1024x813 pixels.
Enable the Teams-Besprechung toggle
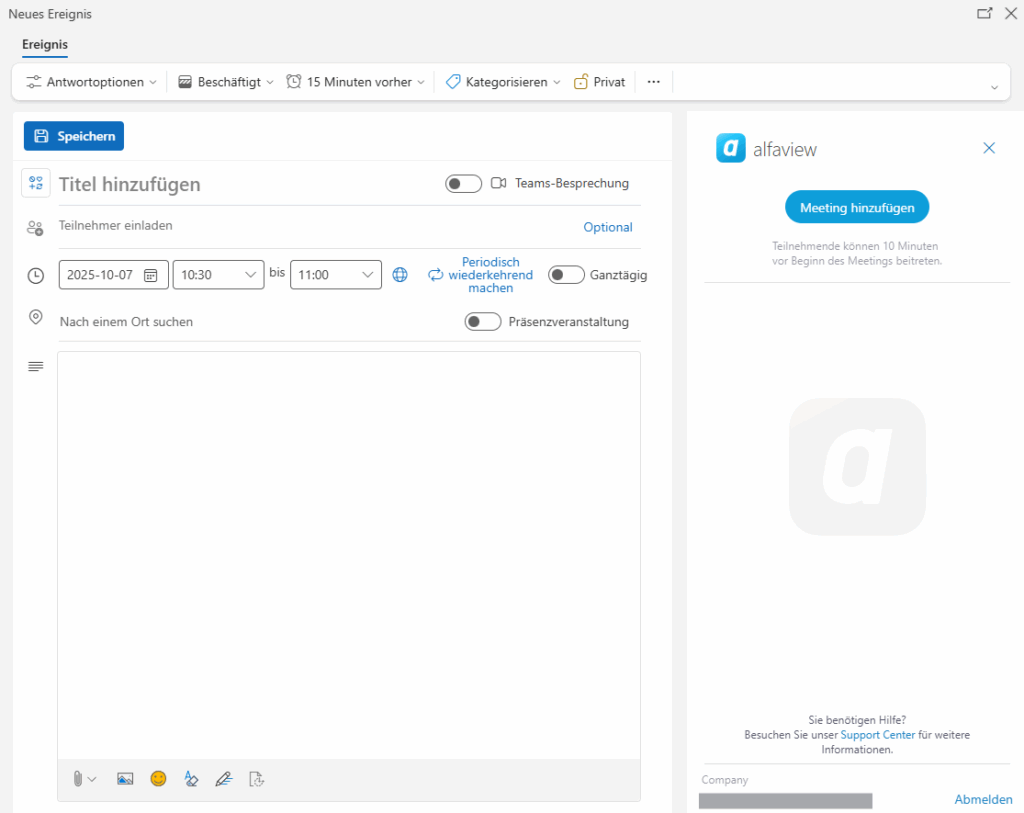463,184
